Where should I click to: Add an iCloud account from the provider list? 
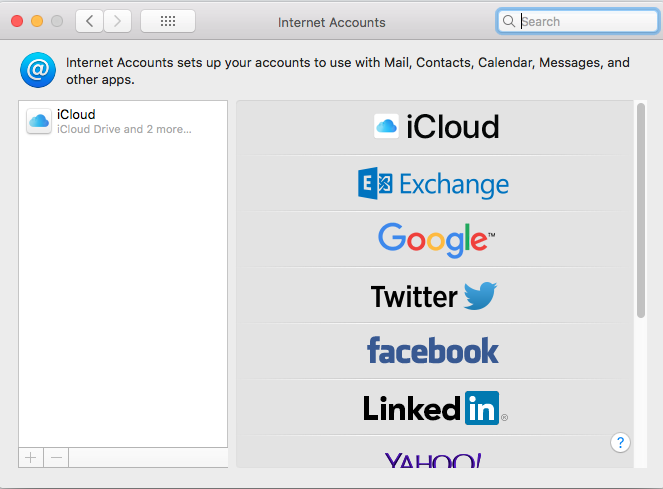pos(435,127)
